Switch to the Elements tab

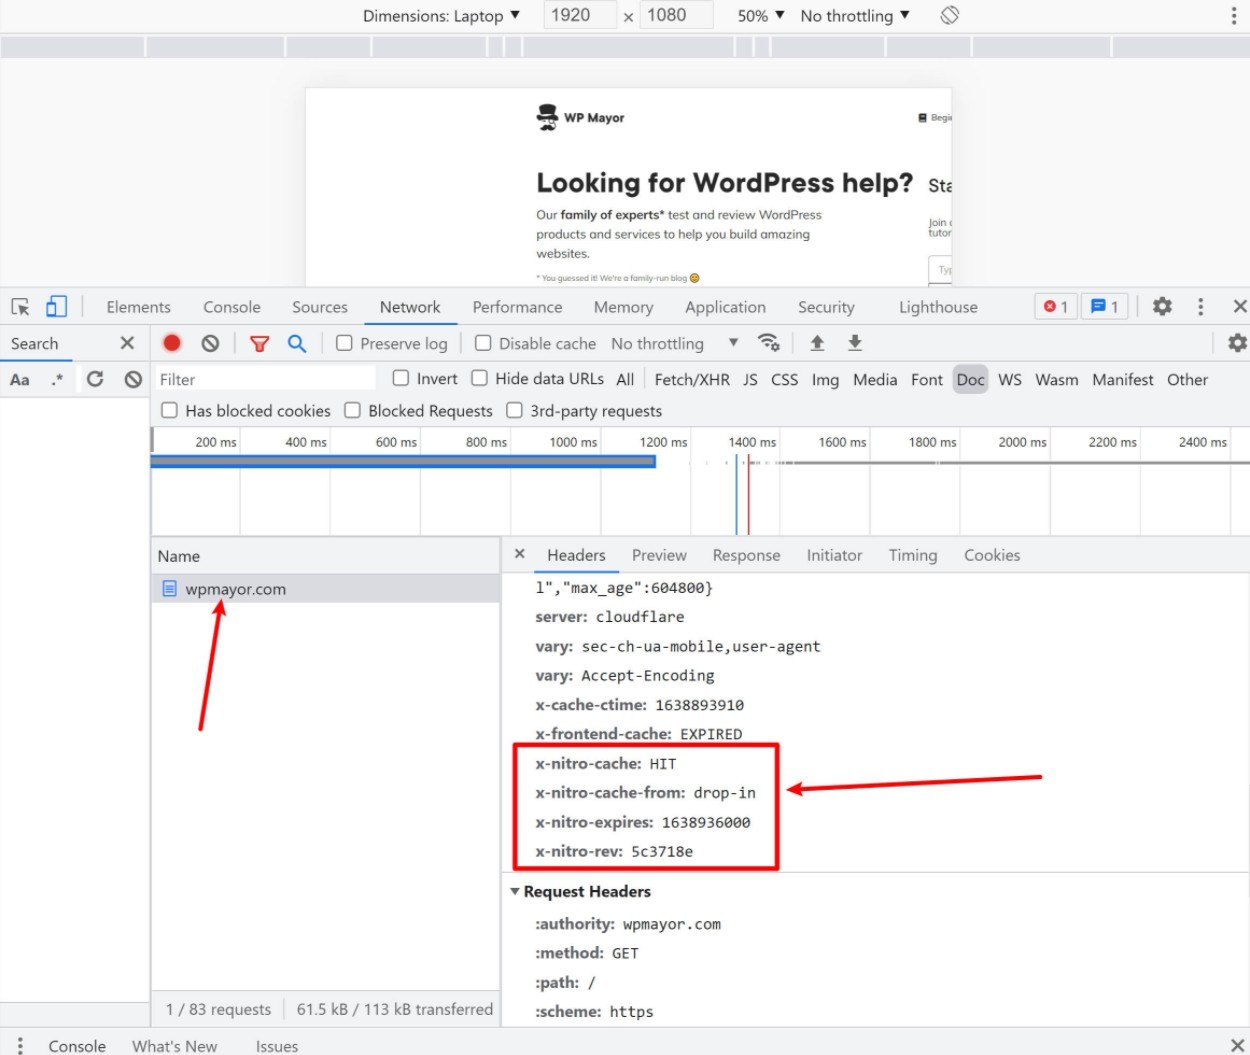(138, 307)
